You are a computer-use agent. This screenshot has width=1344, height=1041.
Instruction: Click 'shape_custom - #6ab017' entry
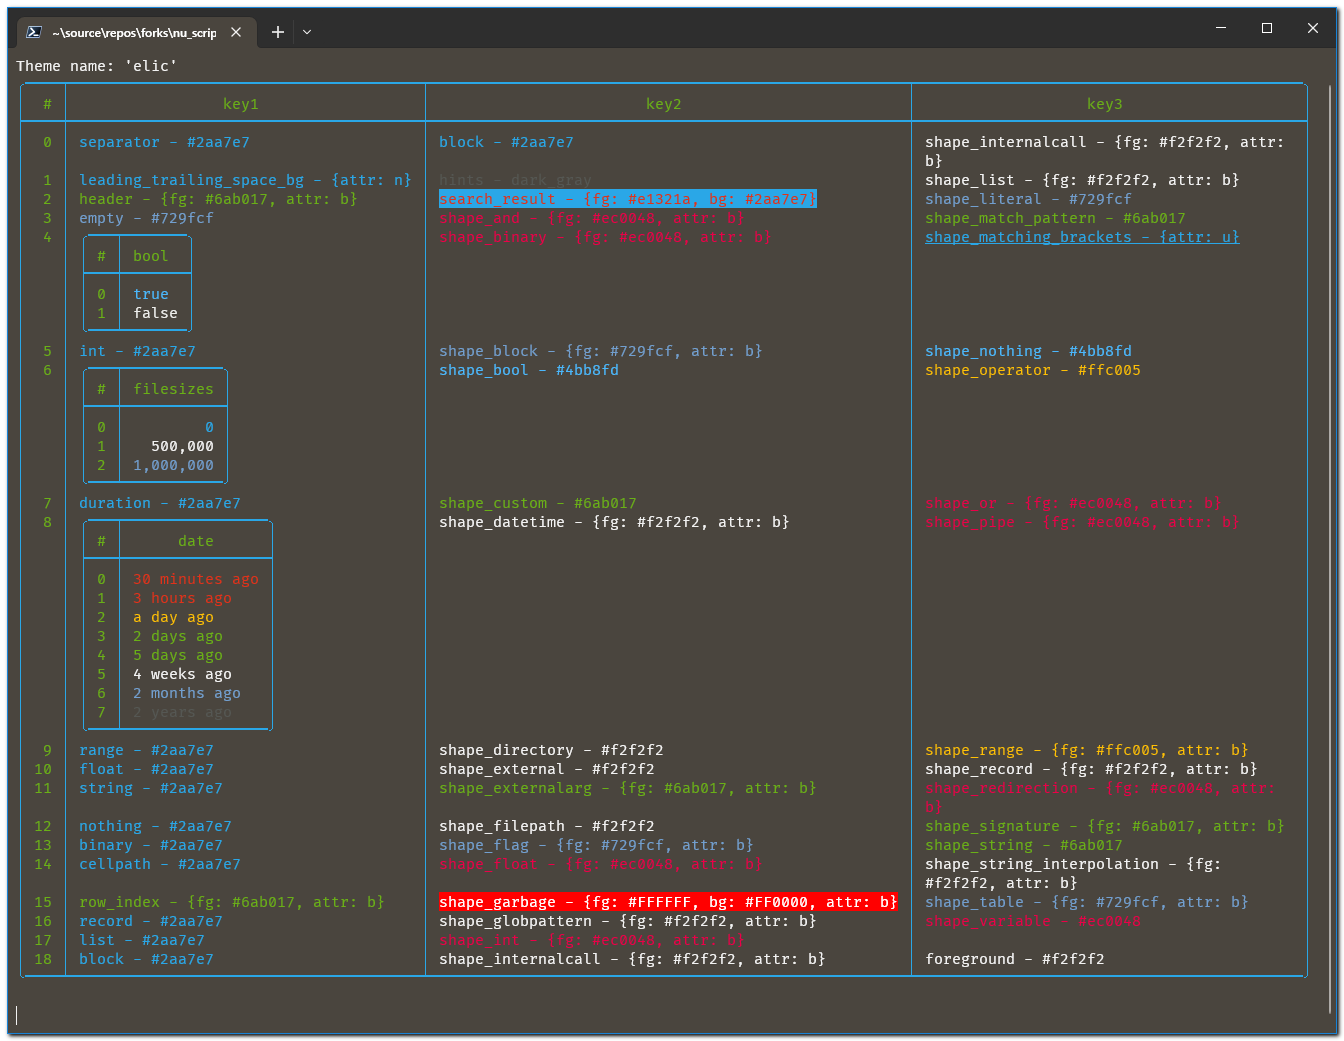click(538, 503)
